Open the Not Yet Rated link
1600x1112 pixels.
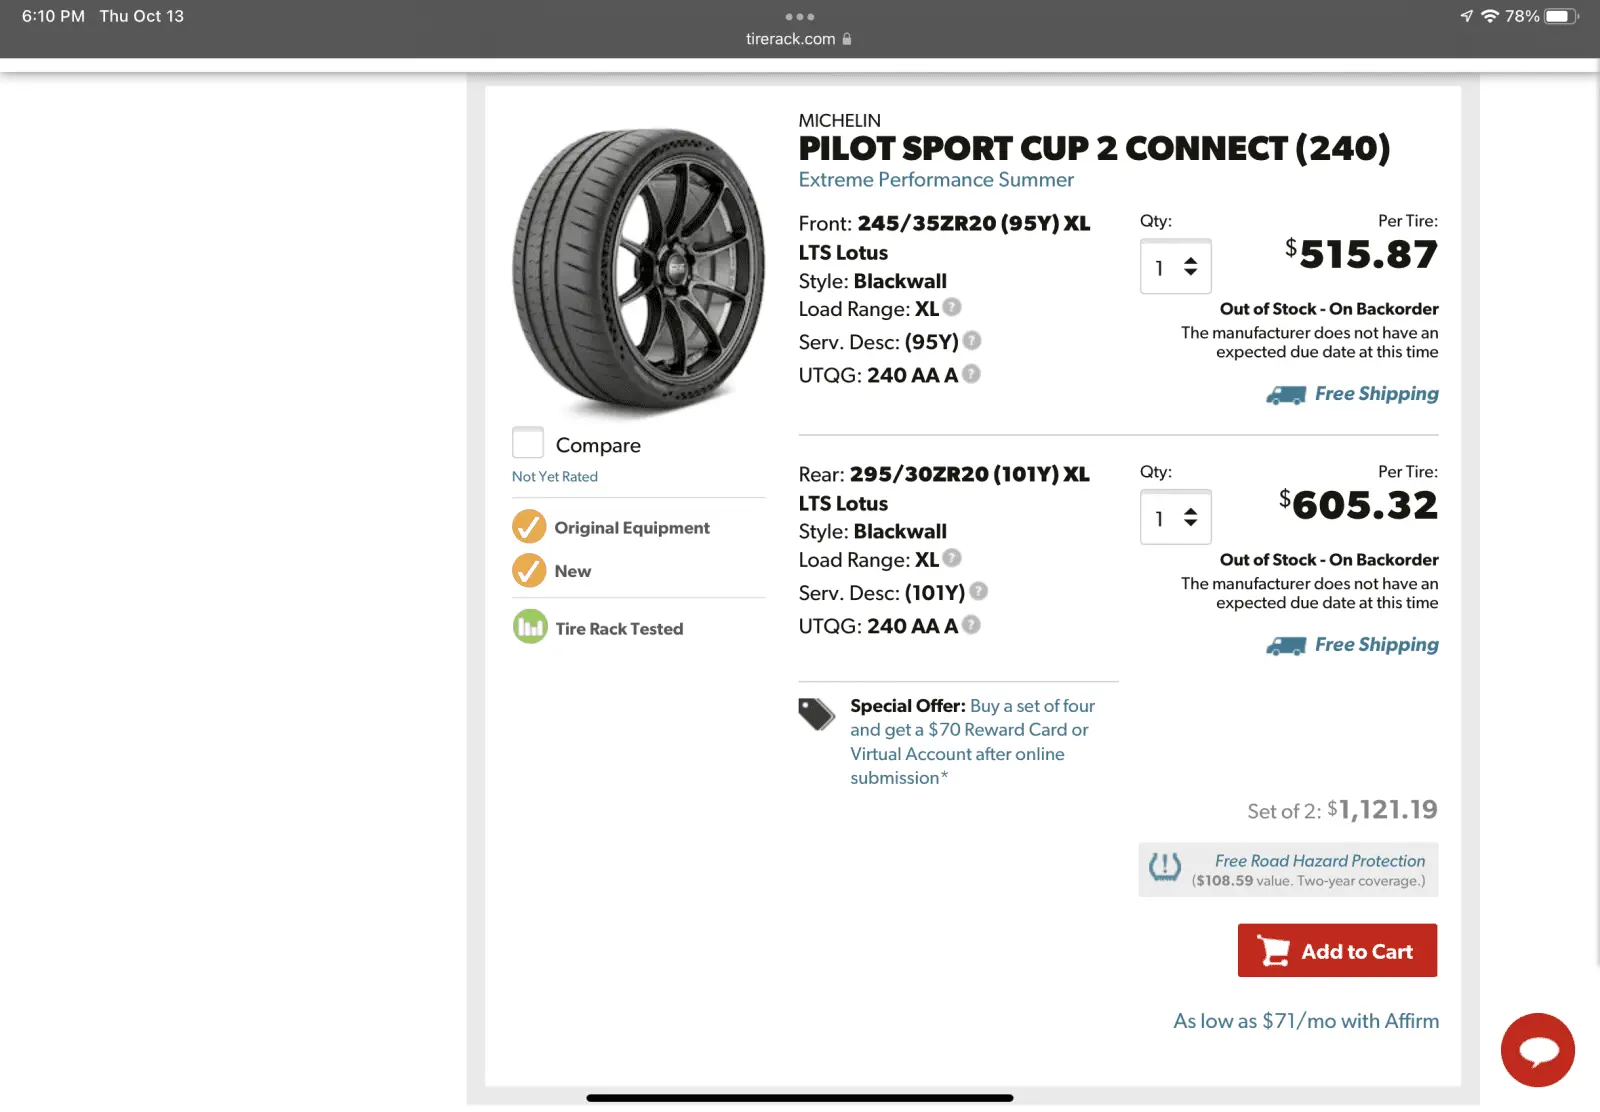(x=554, y=477)
